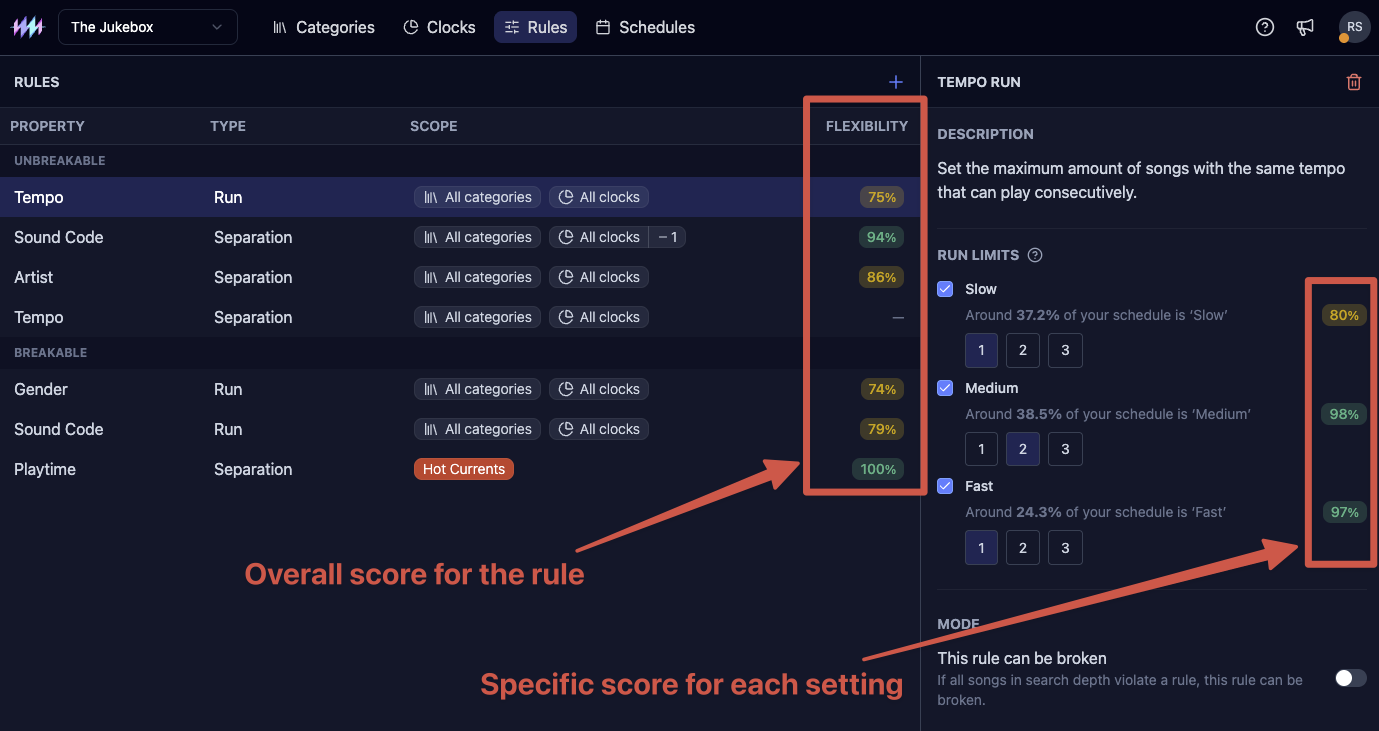Click the Sound Code clocks minus-one badge

[x=668, y=237]
